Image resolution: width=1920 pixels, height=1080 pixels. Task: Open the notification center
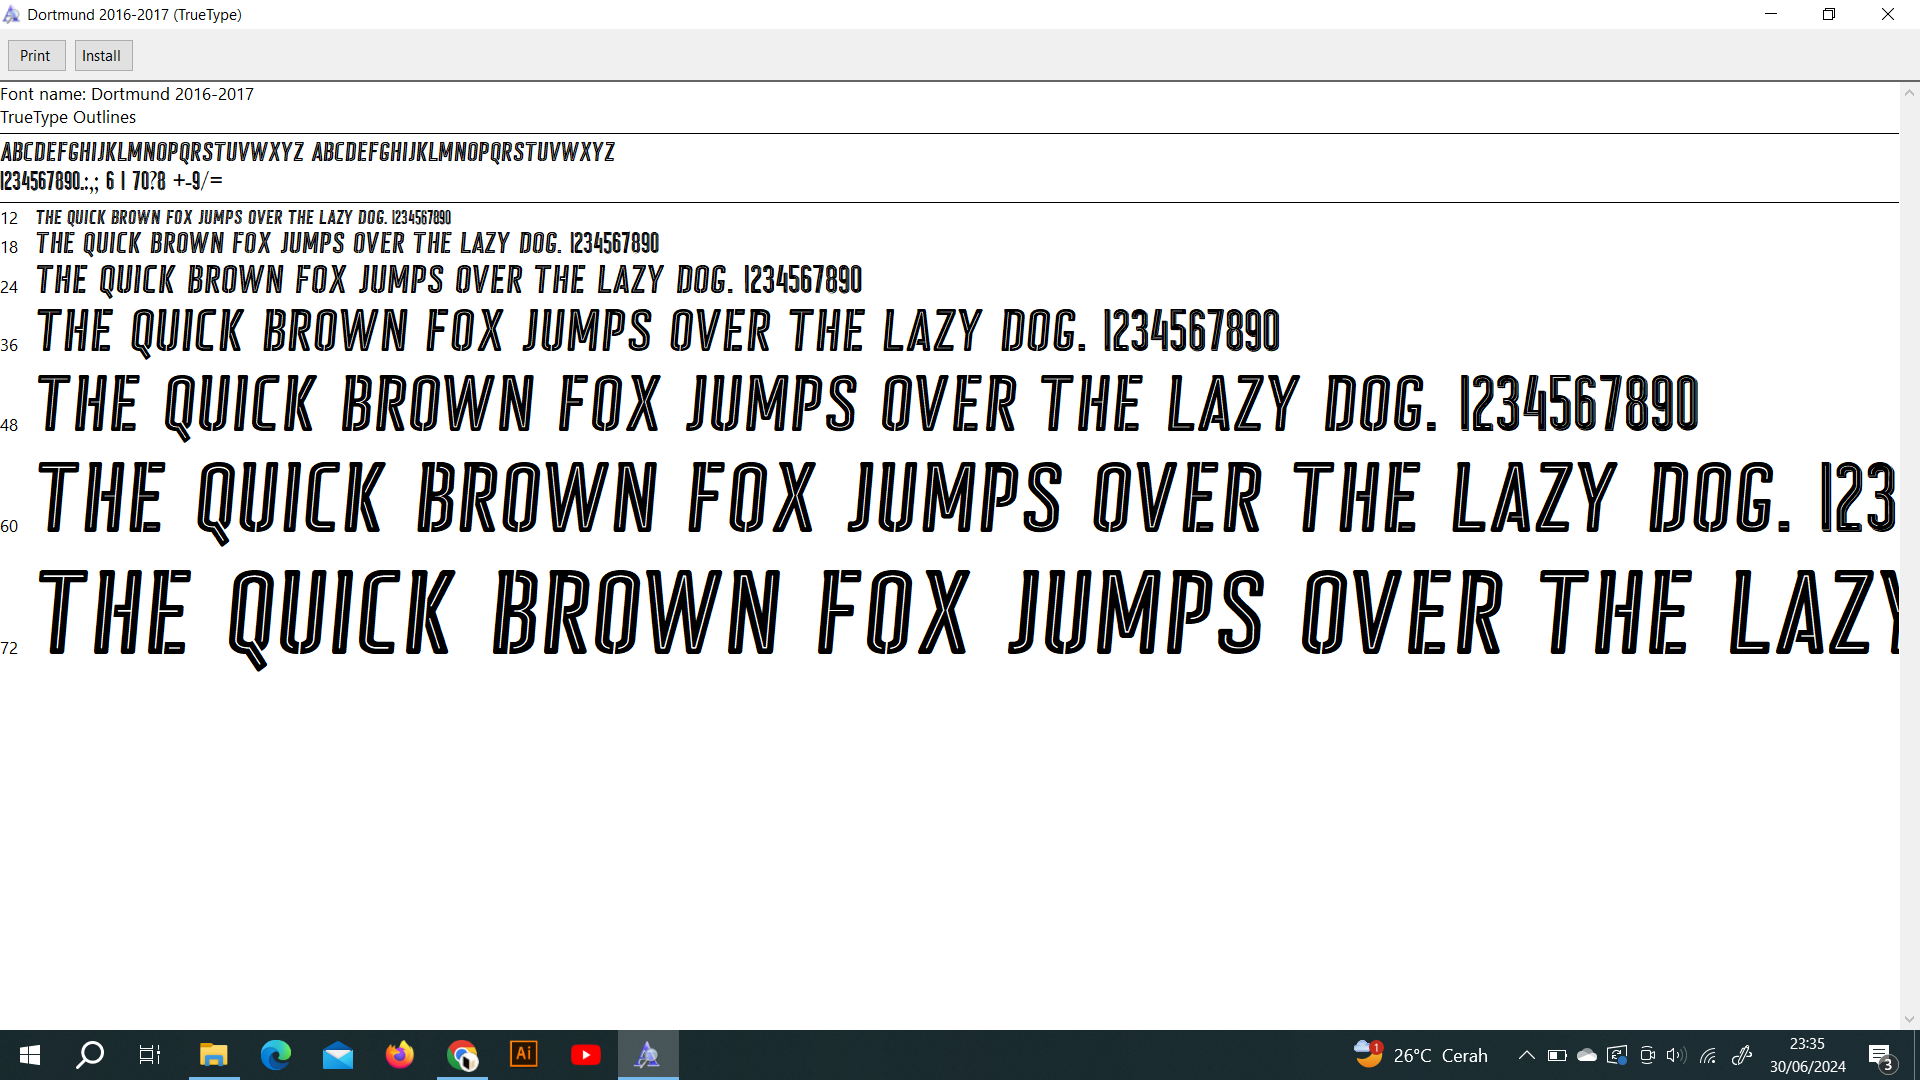pos(1880,1055)
